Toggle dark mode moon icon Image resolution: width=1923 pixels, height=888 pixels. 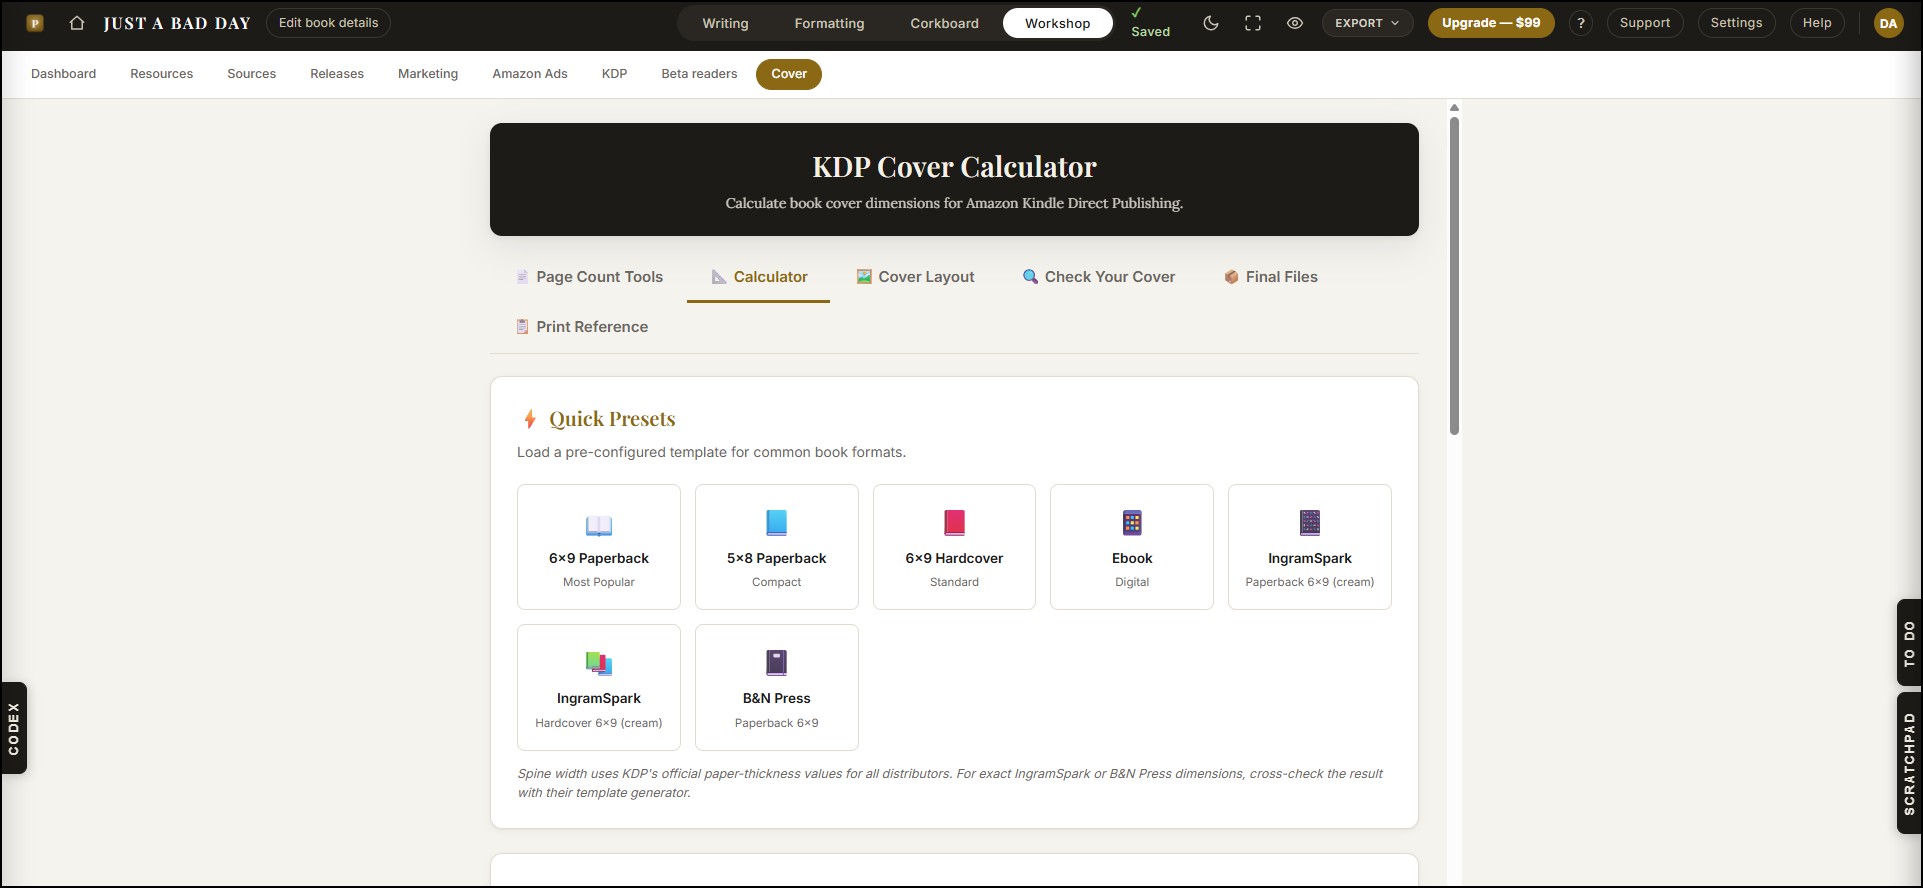[1211, 23]
